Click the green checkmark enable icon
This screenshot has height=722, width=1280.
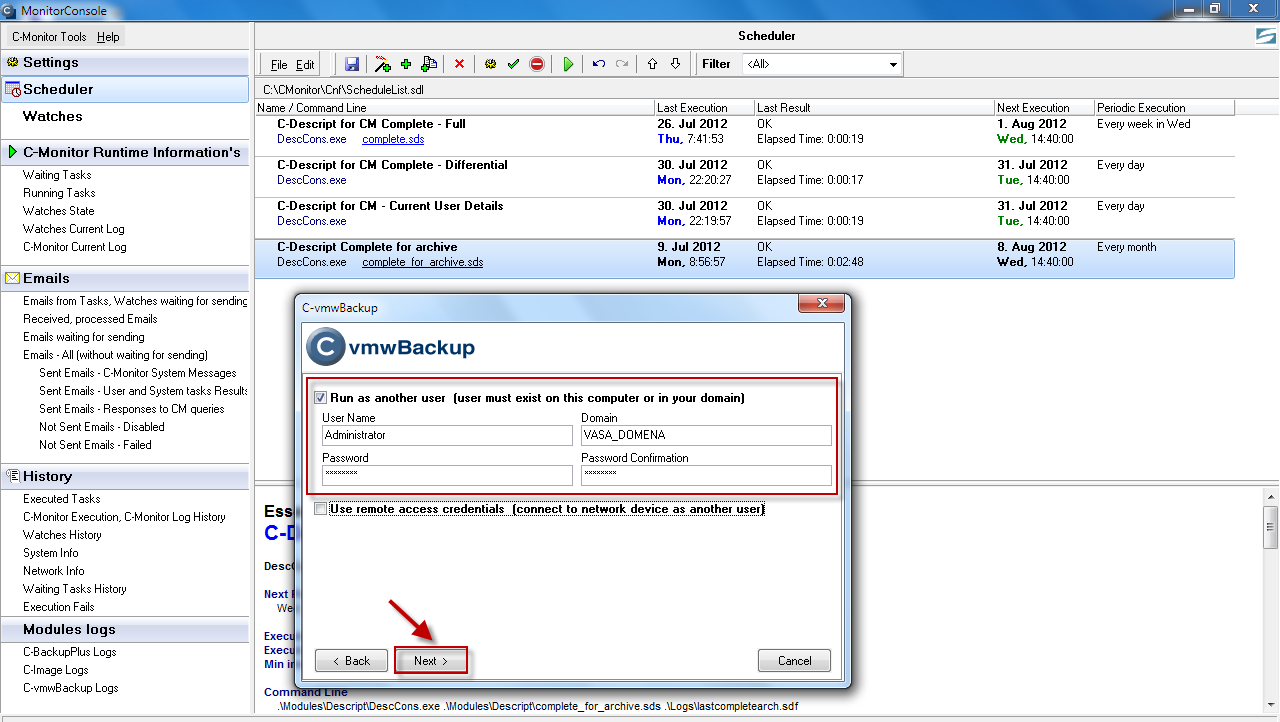pos(513,64)
